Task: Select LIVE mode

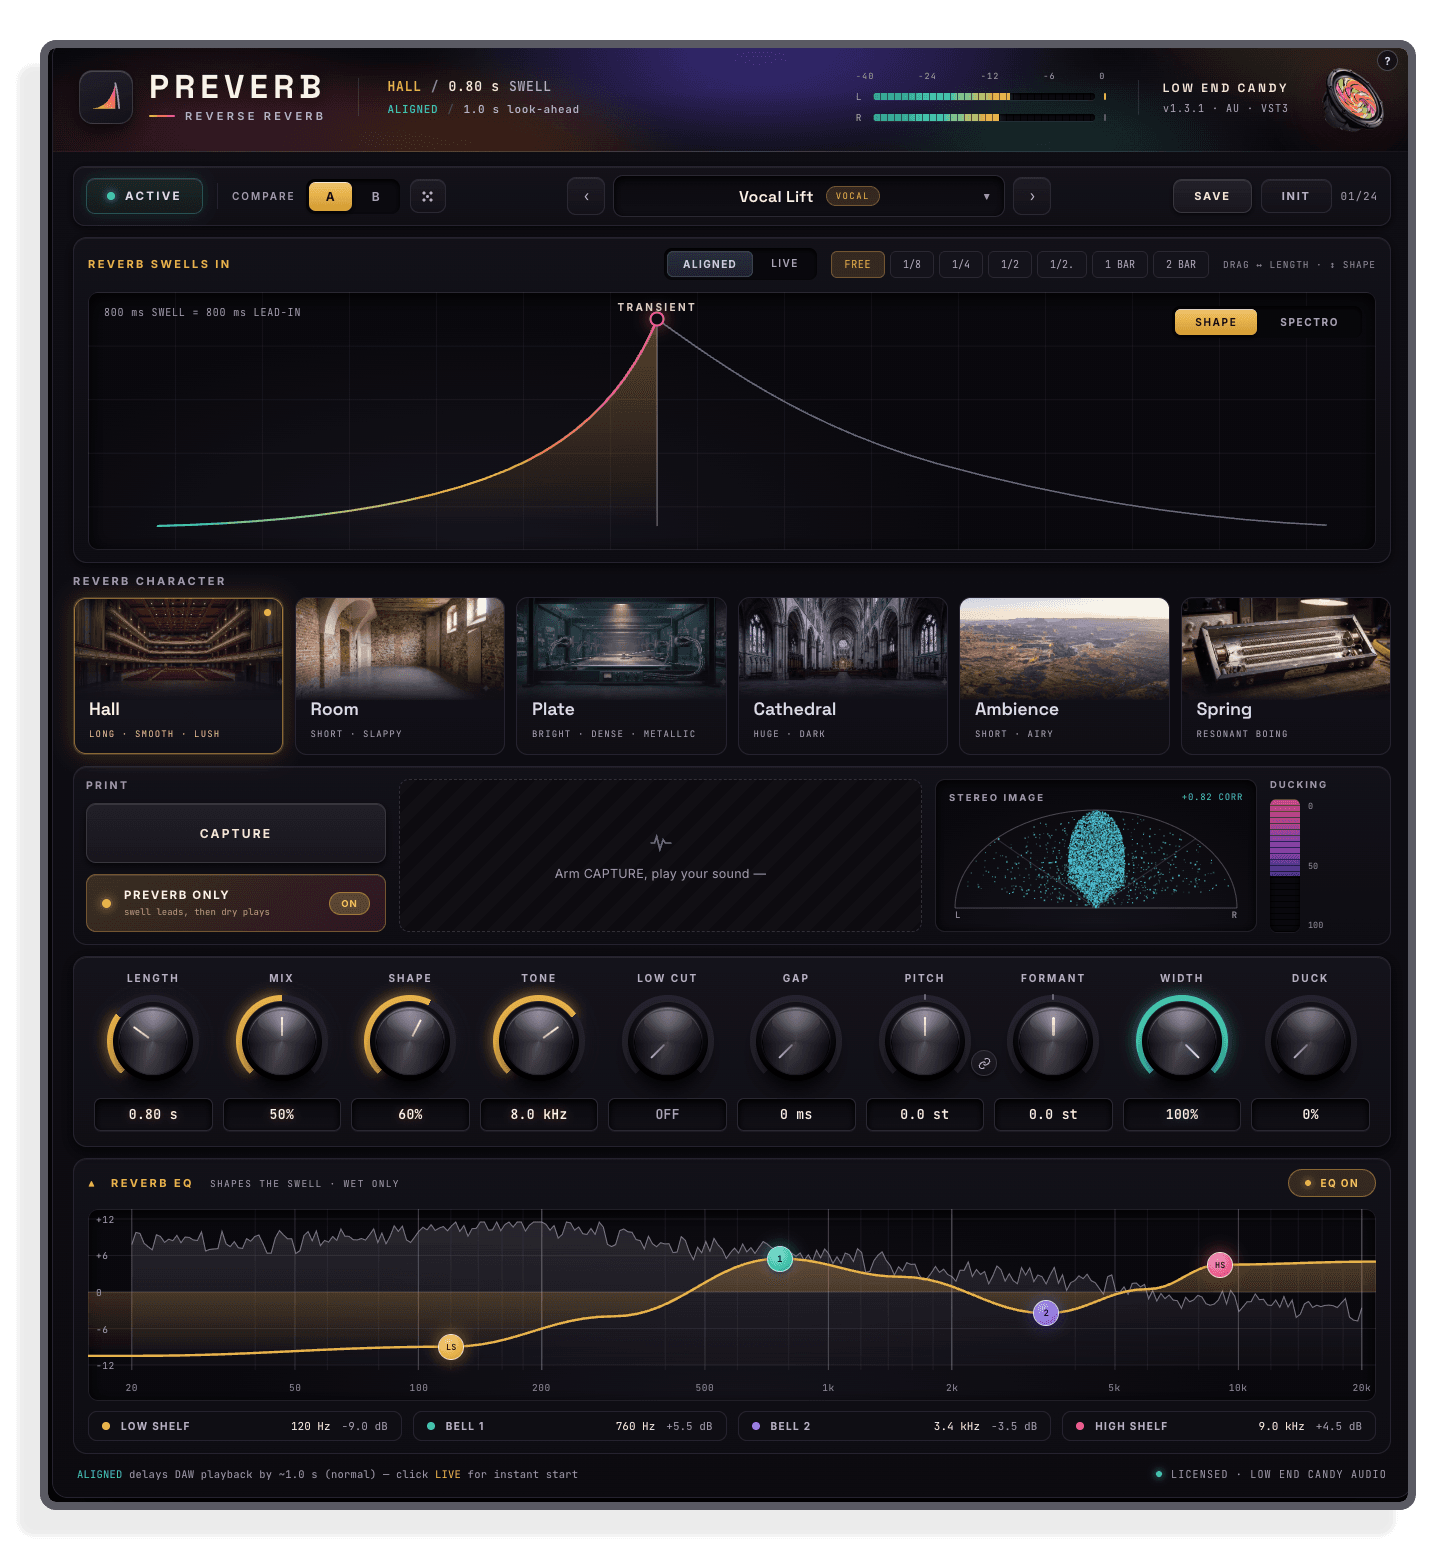Action: [x=784, y=264]
